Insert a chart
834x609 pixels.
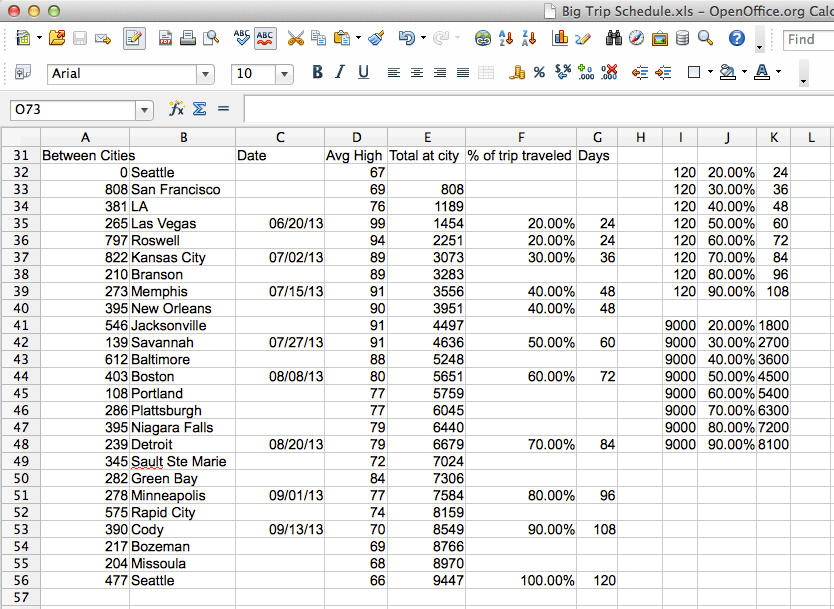pos(560,38)
